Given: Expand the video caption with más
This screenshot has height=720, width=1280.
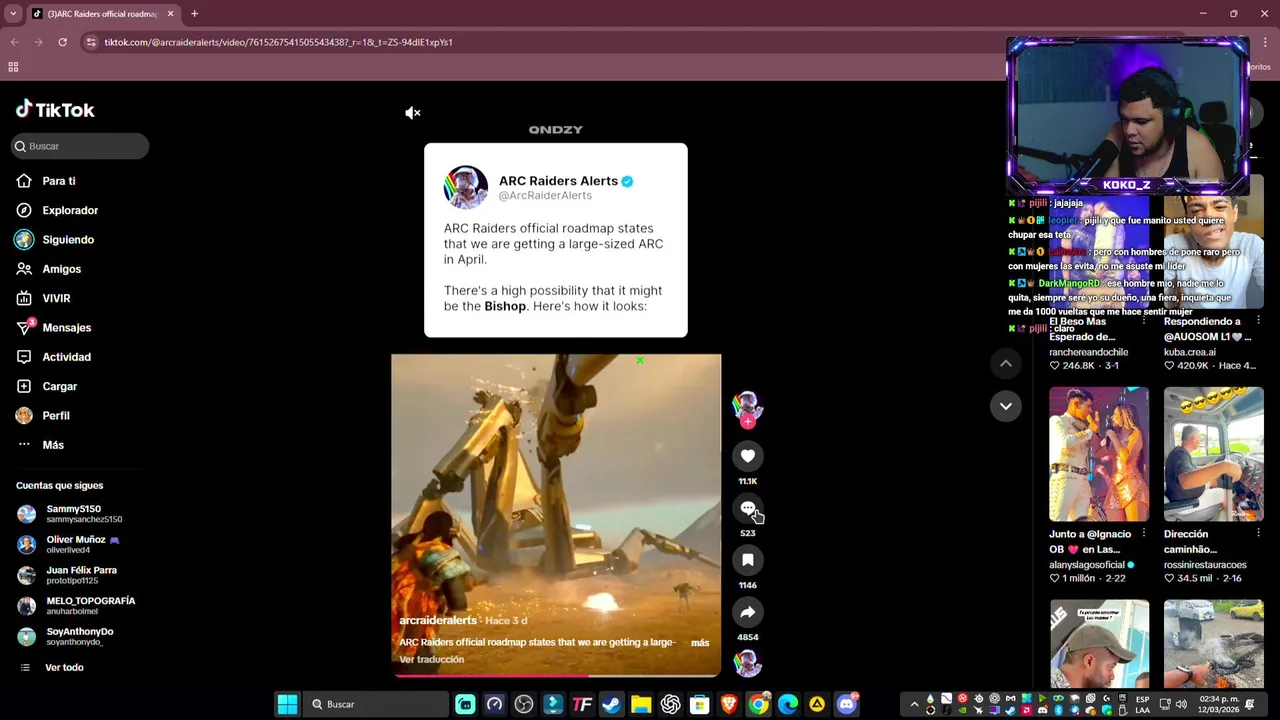Looking at the screenshot, I should coord(700,643).
